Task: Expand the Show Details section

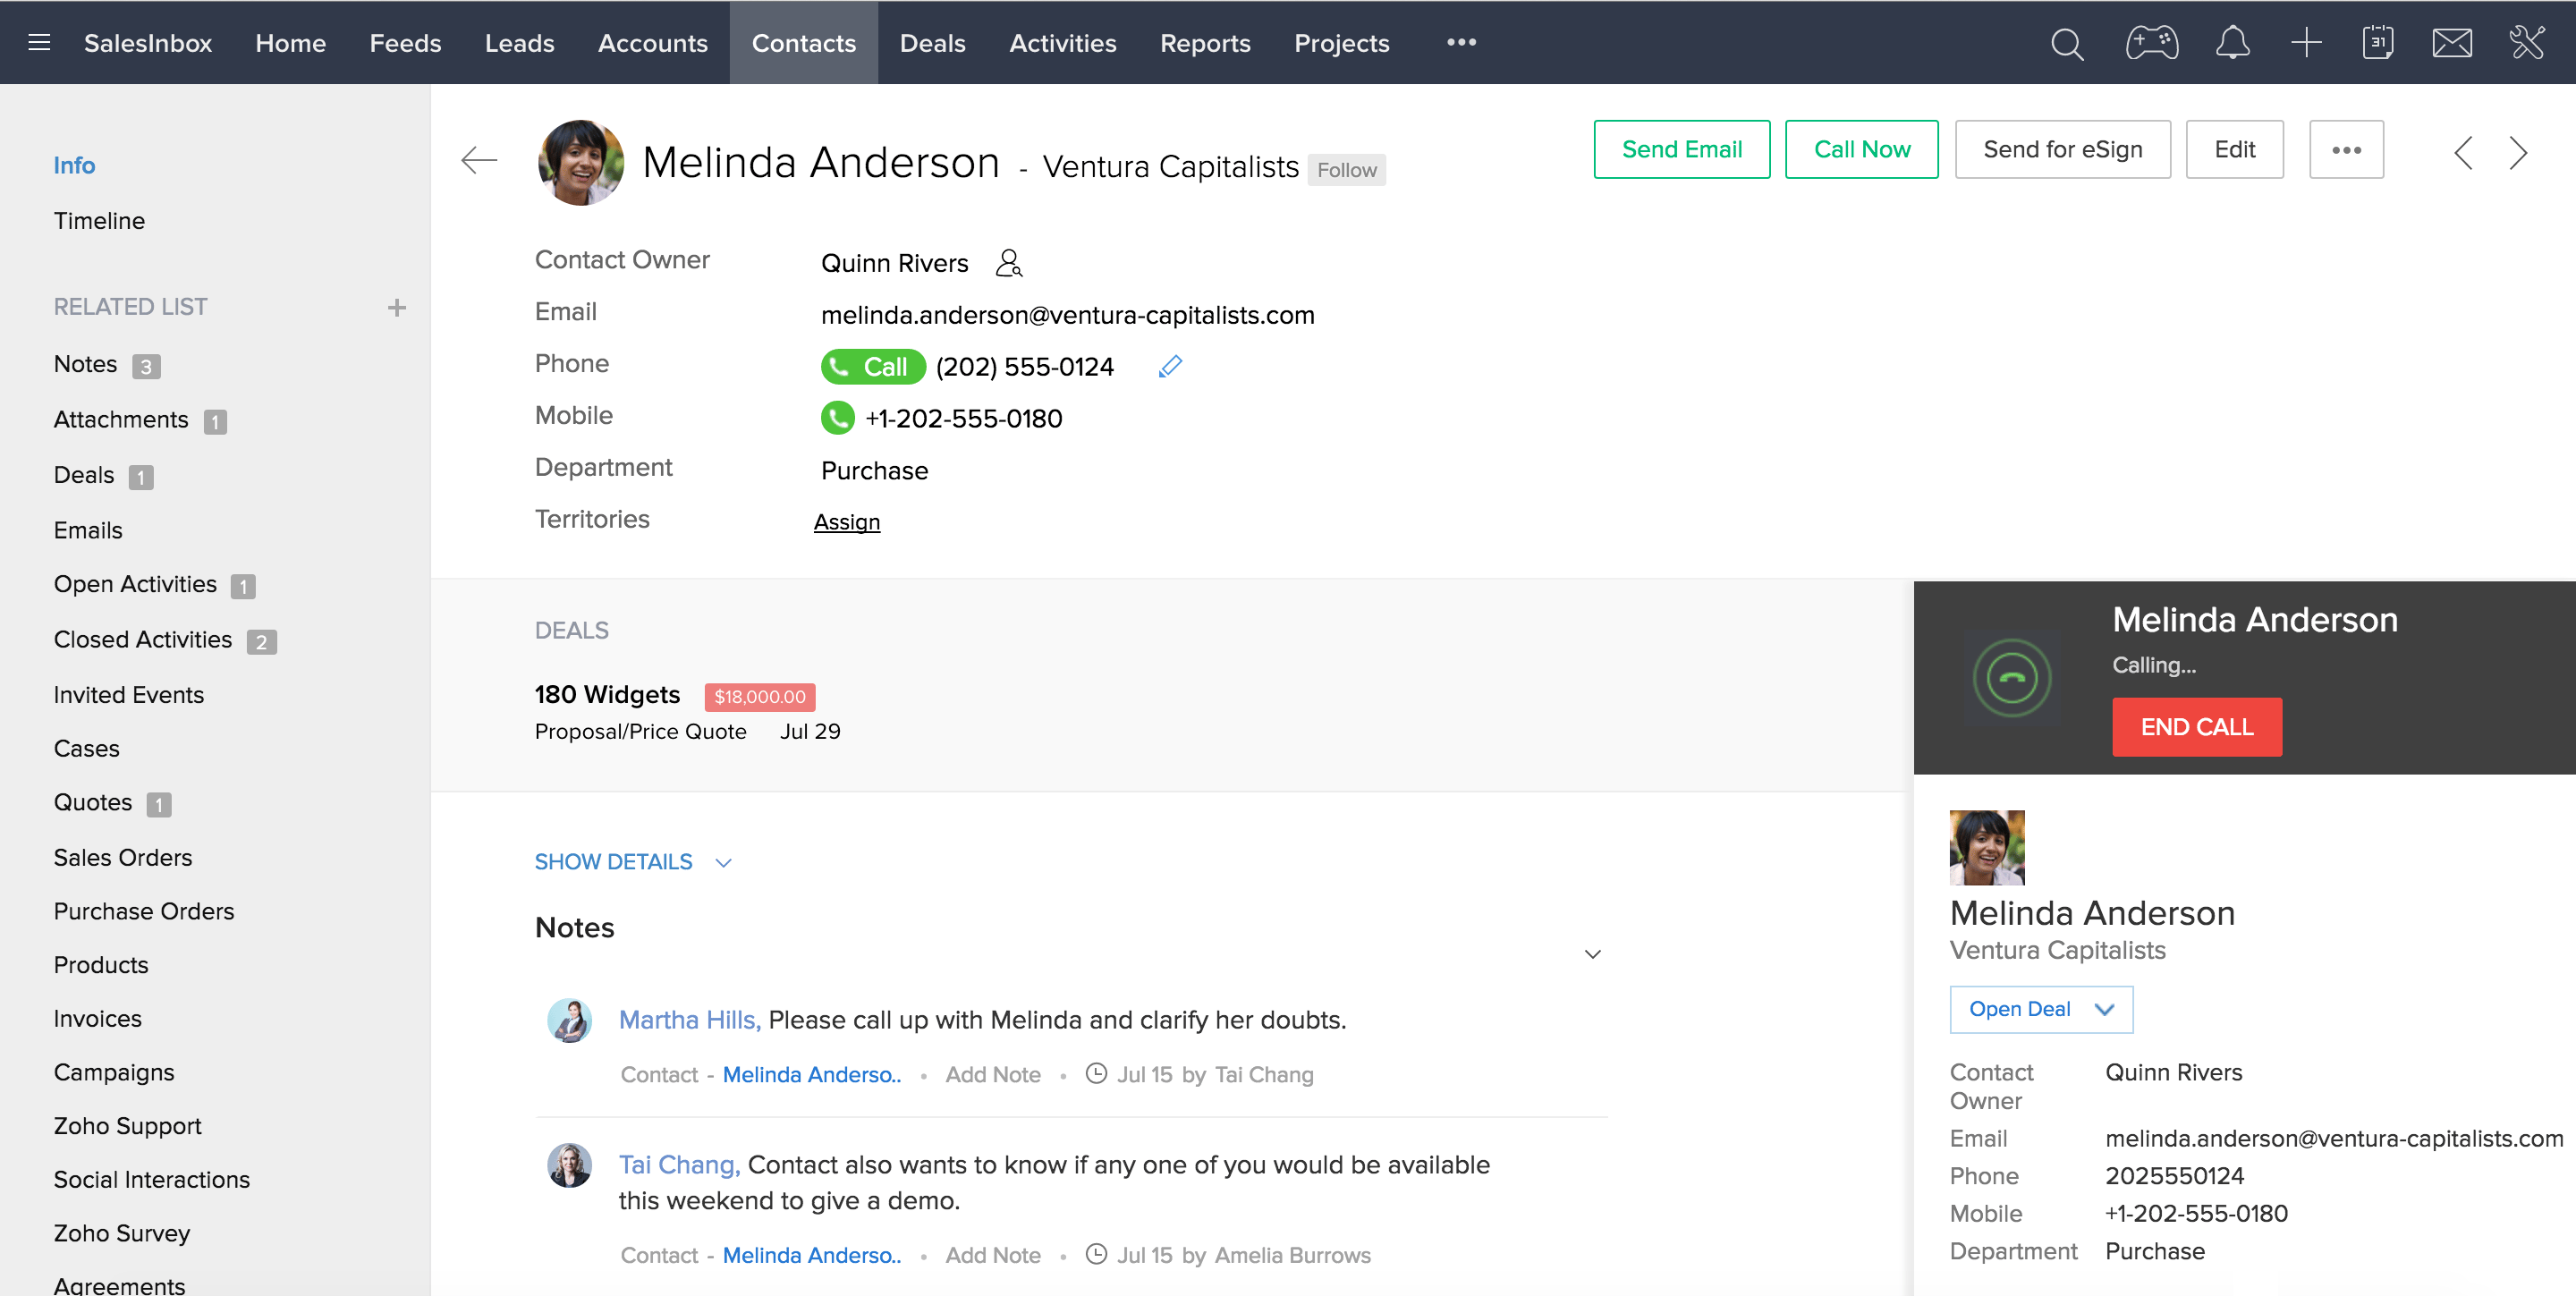Action: (634, 861)
